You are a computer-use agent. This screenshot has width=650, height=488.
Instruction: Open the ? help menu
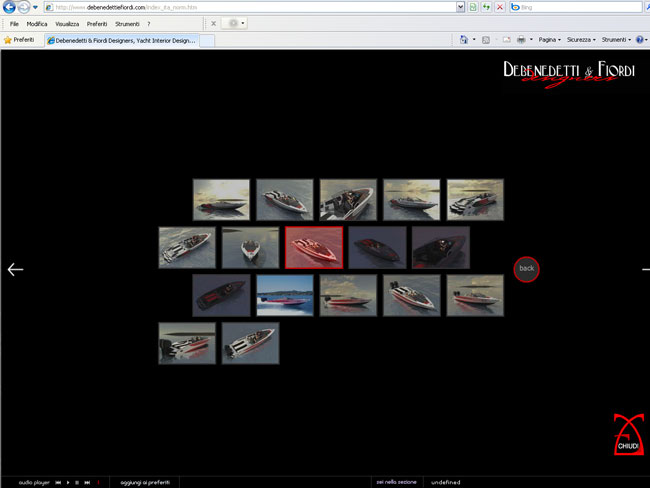[148, 24]
